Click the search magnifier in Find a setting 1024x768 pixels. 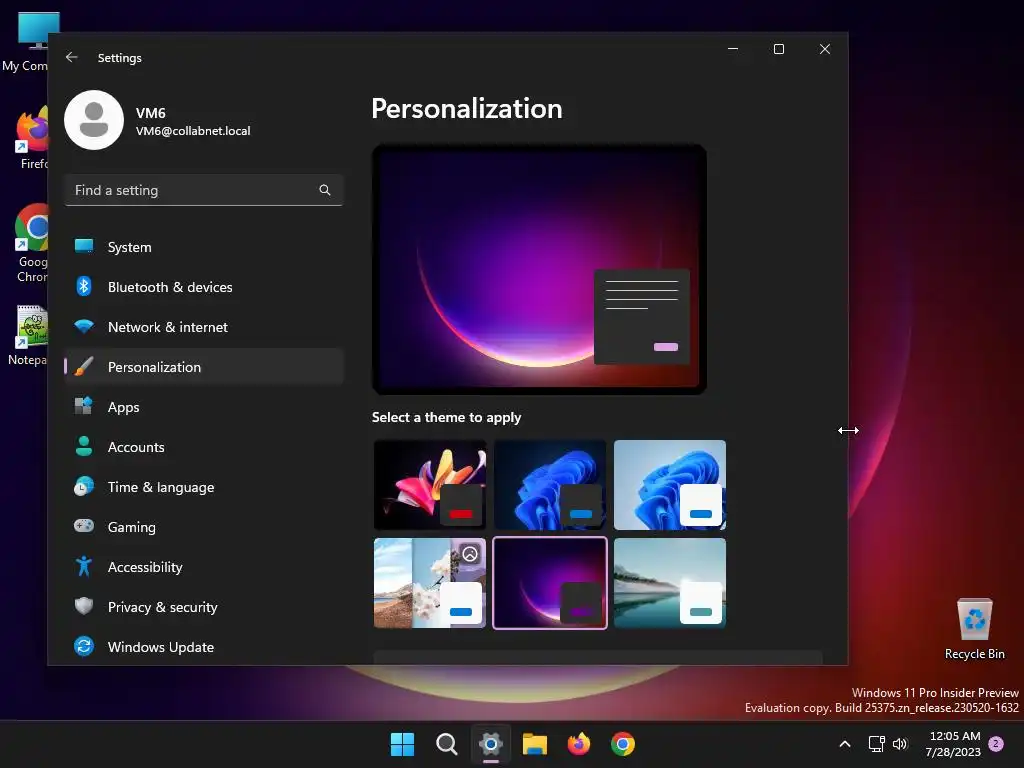coord(325,190)
